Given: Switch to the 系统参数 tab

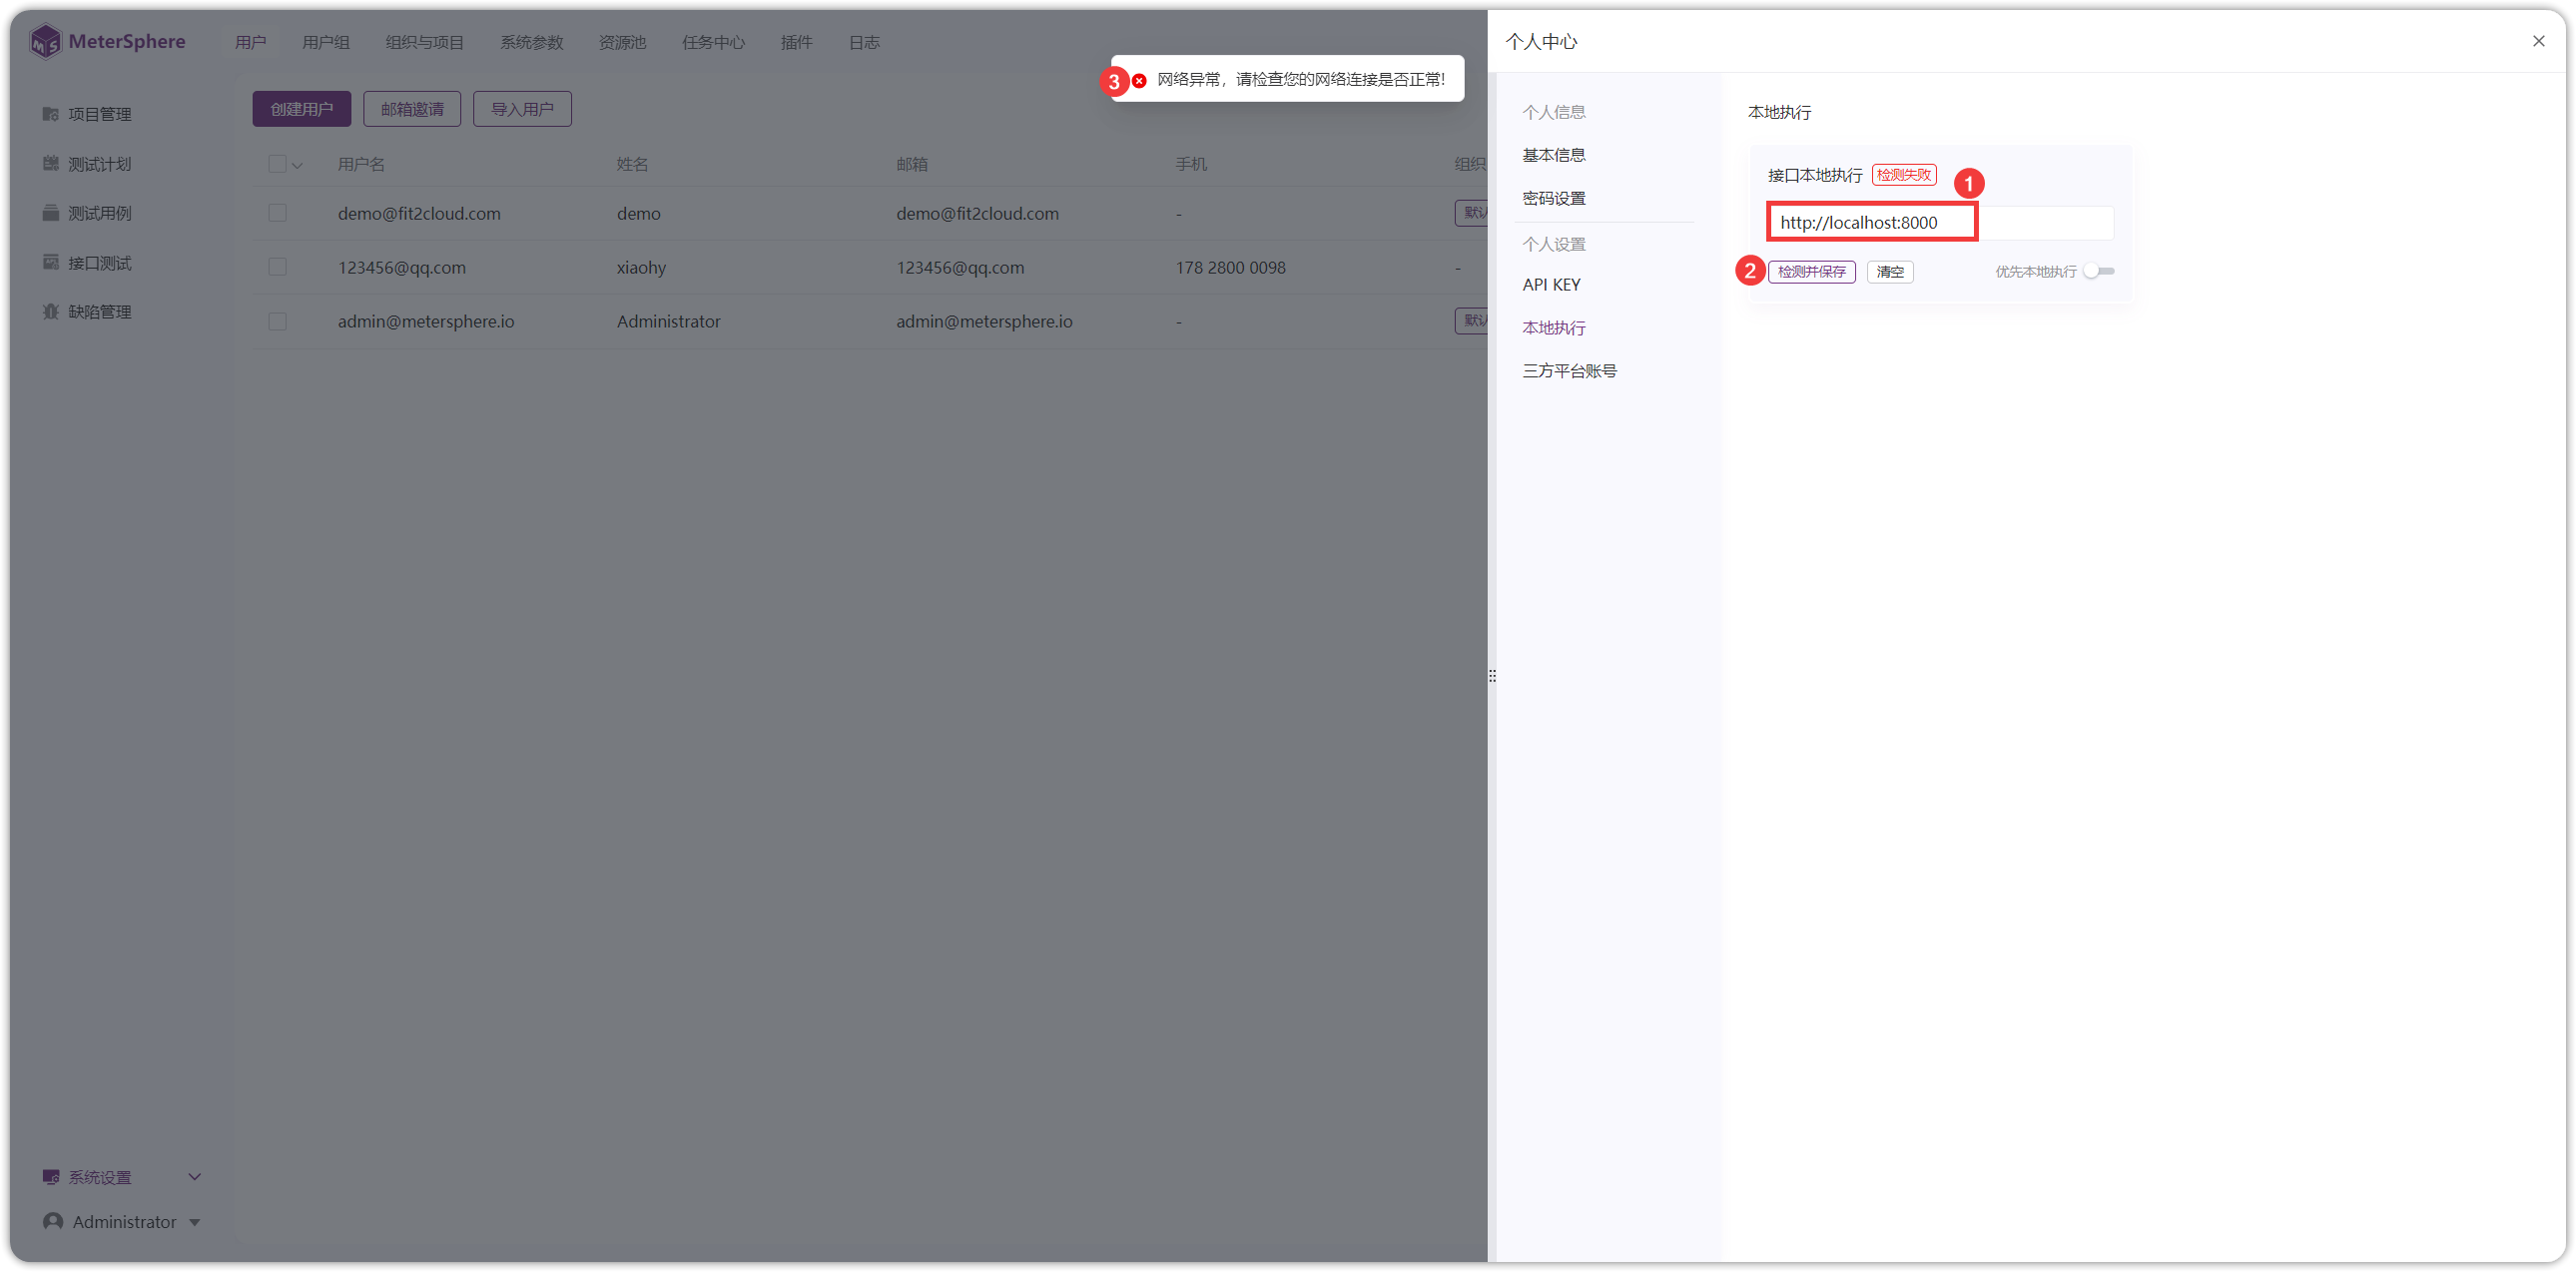Looking at the screenshot, I should [x=532, y=42].
